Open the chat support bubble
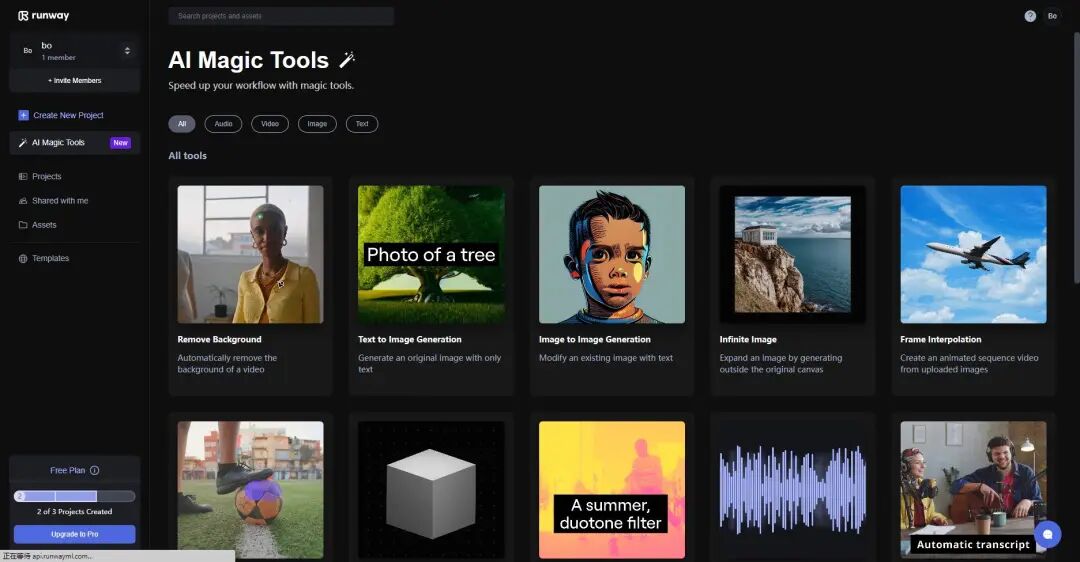Image resolution: width=1080 pixels, height=562 pixels. point(1047,534)
